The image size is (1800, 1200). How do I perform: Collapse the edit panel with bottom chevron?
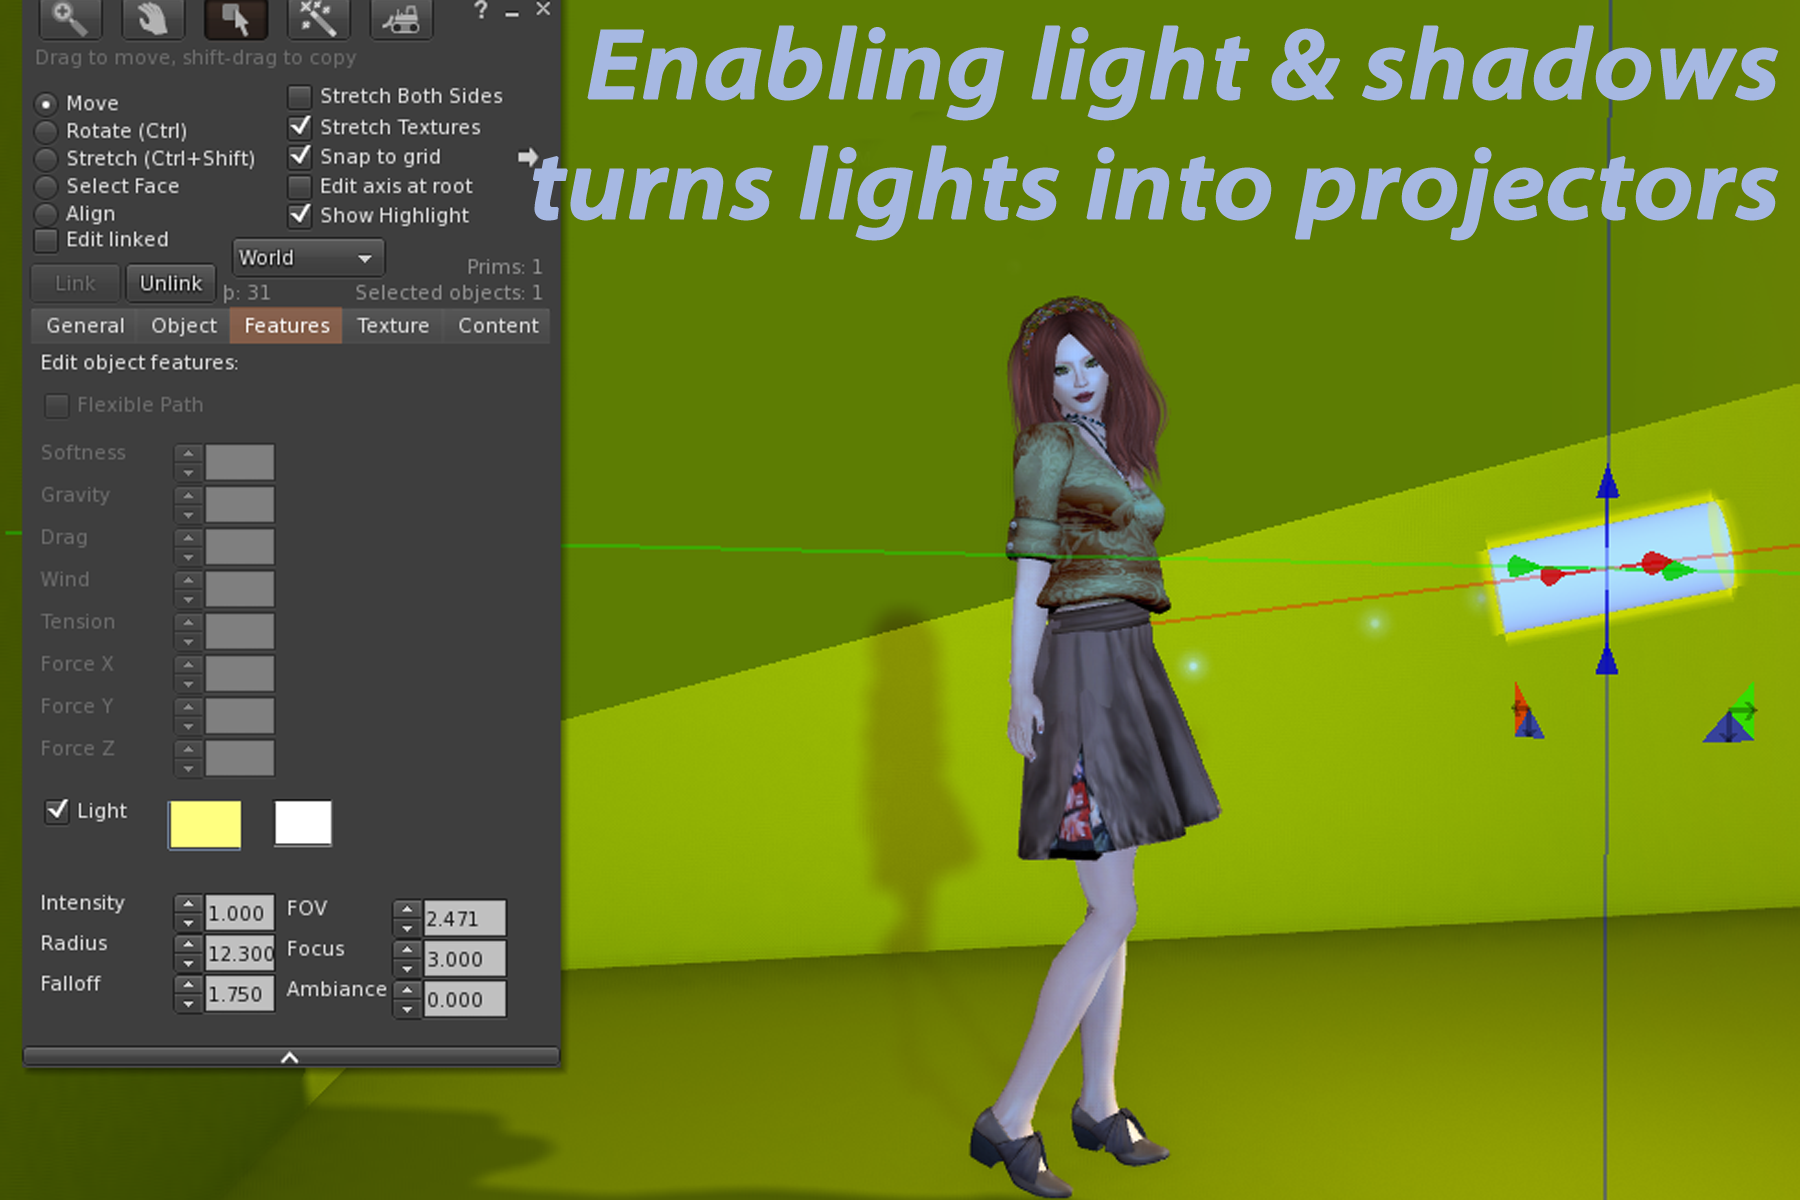click(290, 1057)
